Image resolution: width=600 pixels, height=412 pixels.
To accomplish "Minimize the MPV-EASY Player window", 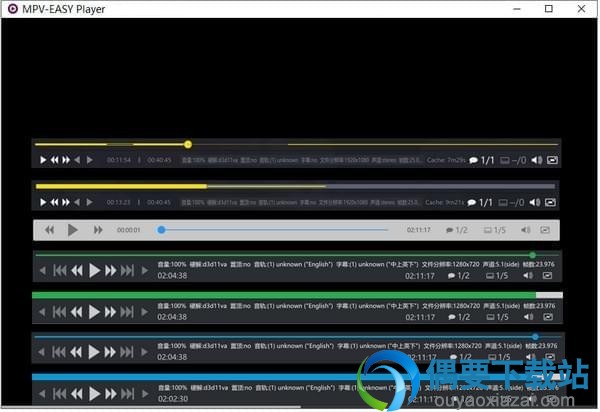I will [x=517, y=9].
